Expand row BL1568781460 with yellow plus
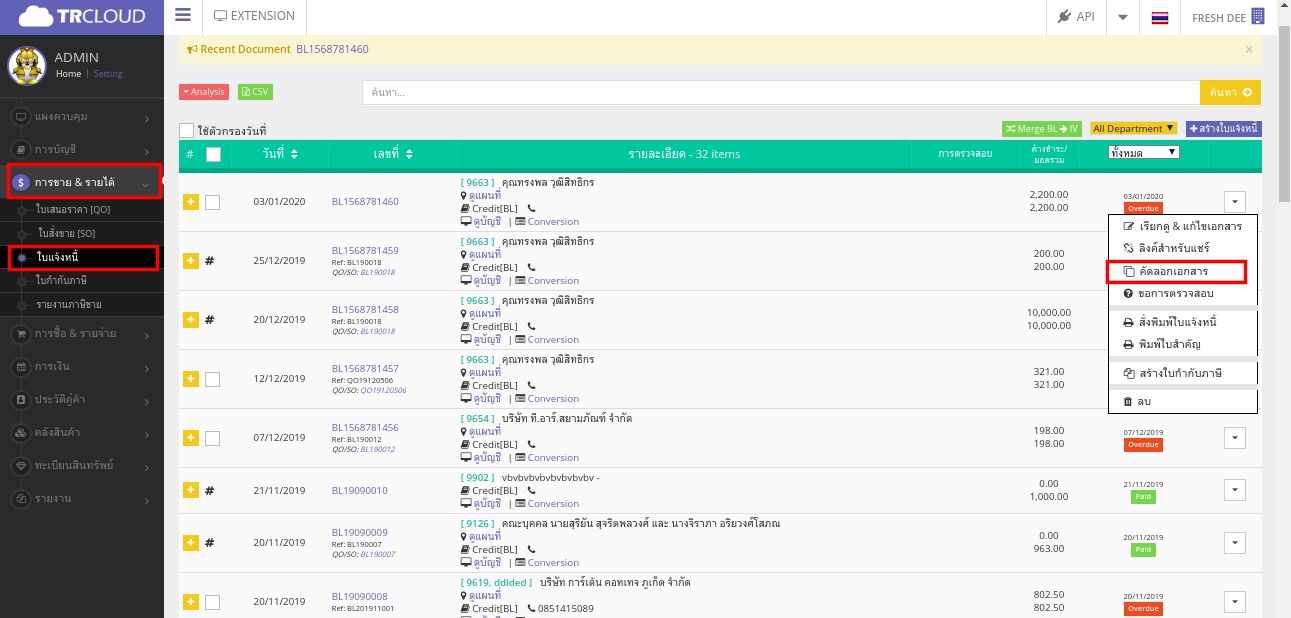This screenshot has height=618, width=1291. 191,202
